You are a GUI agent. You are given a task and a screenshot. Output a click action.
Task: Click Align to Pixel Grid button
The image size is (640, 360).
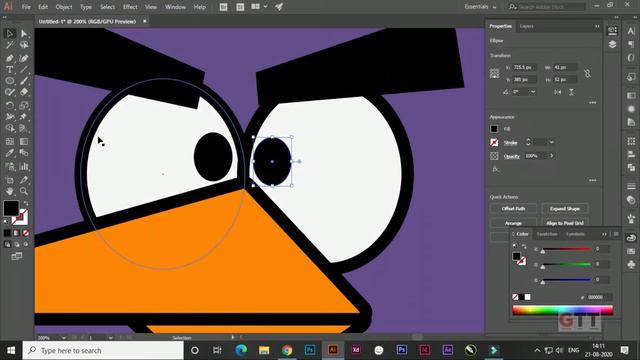(564, 223)
